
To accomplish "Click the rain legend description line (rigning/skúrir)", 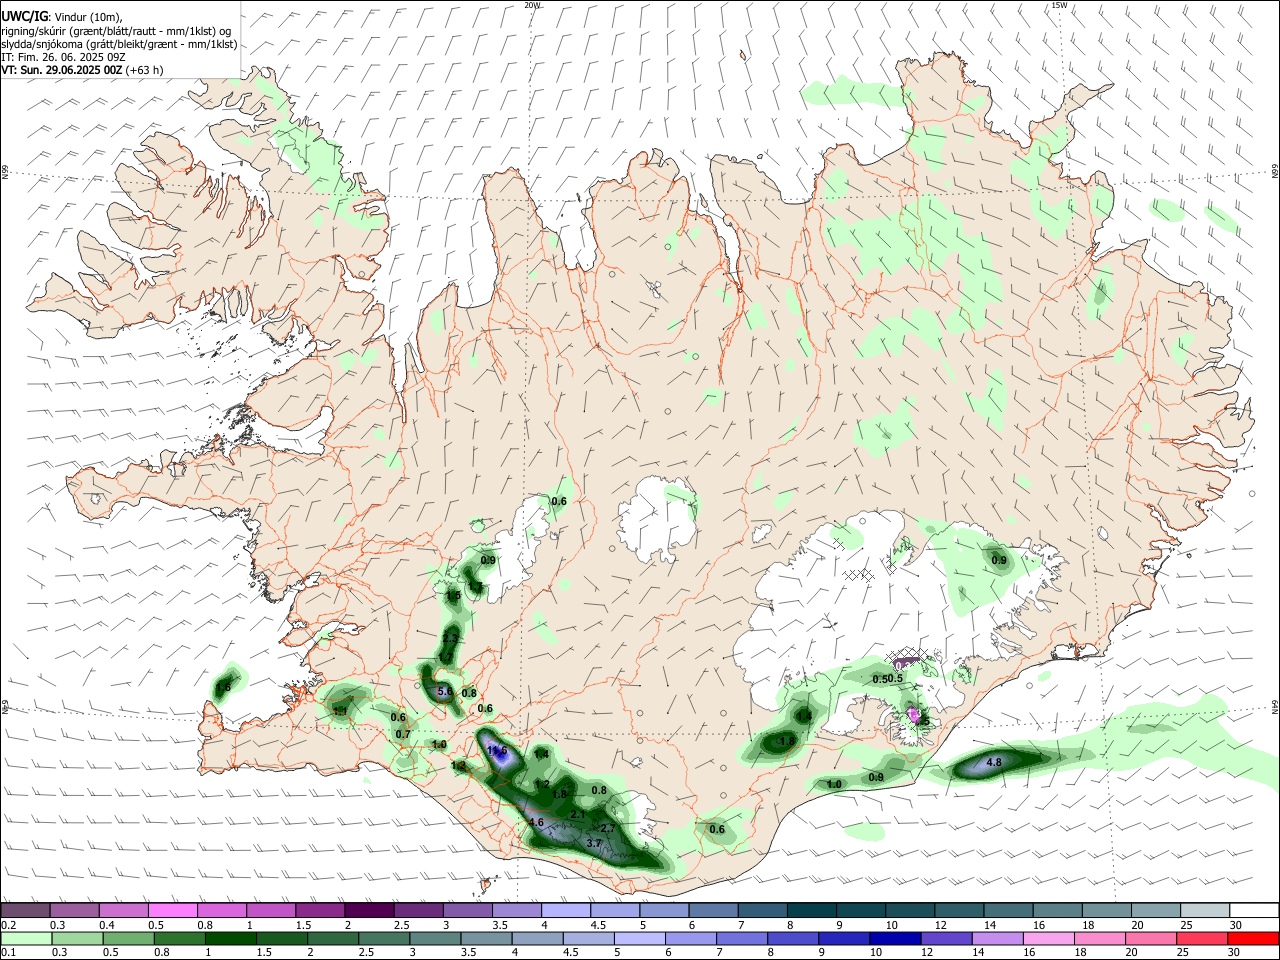I will click(116, 30).
